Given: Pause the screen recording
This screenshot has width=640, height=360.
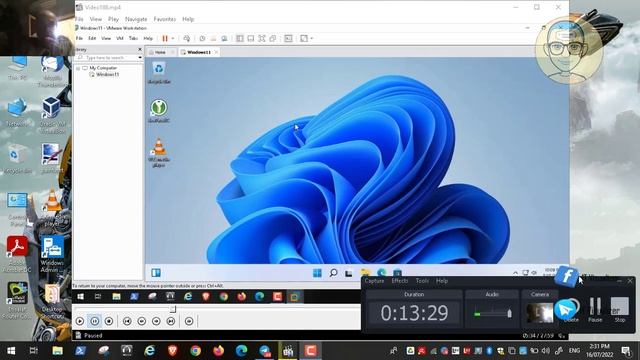Looking at the screenshot, I should tap(595, 309).
